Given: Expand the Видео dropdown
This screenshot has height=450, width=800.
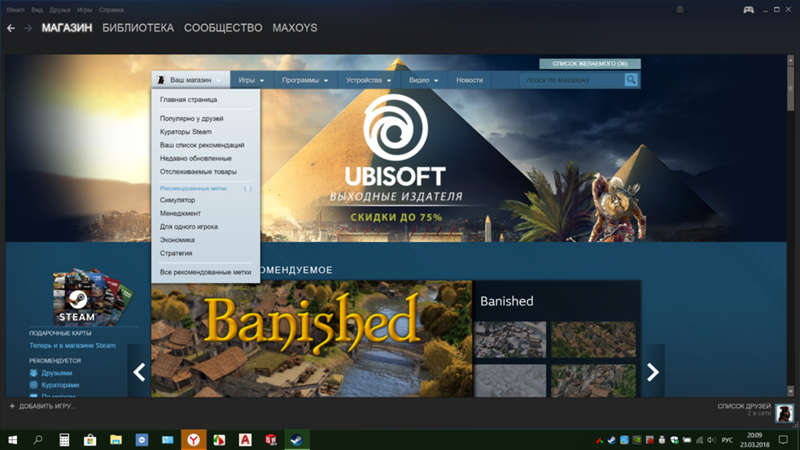Looking at the screenshot, I should [x=423, y=80].
